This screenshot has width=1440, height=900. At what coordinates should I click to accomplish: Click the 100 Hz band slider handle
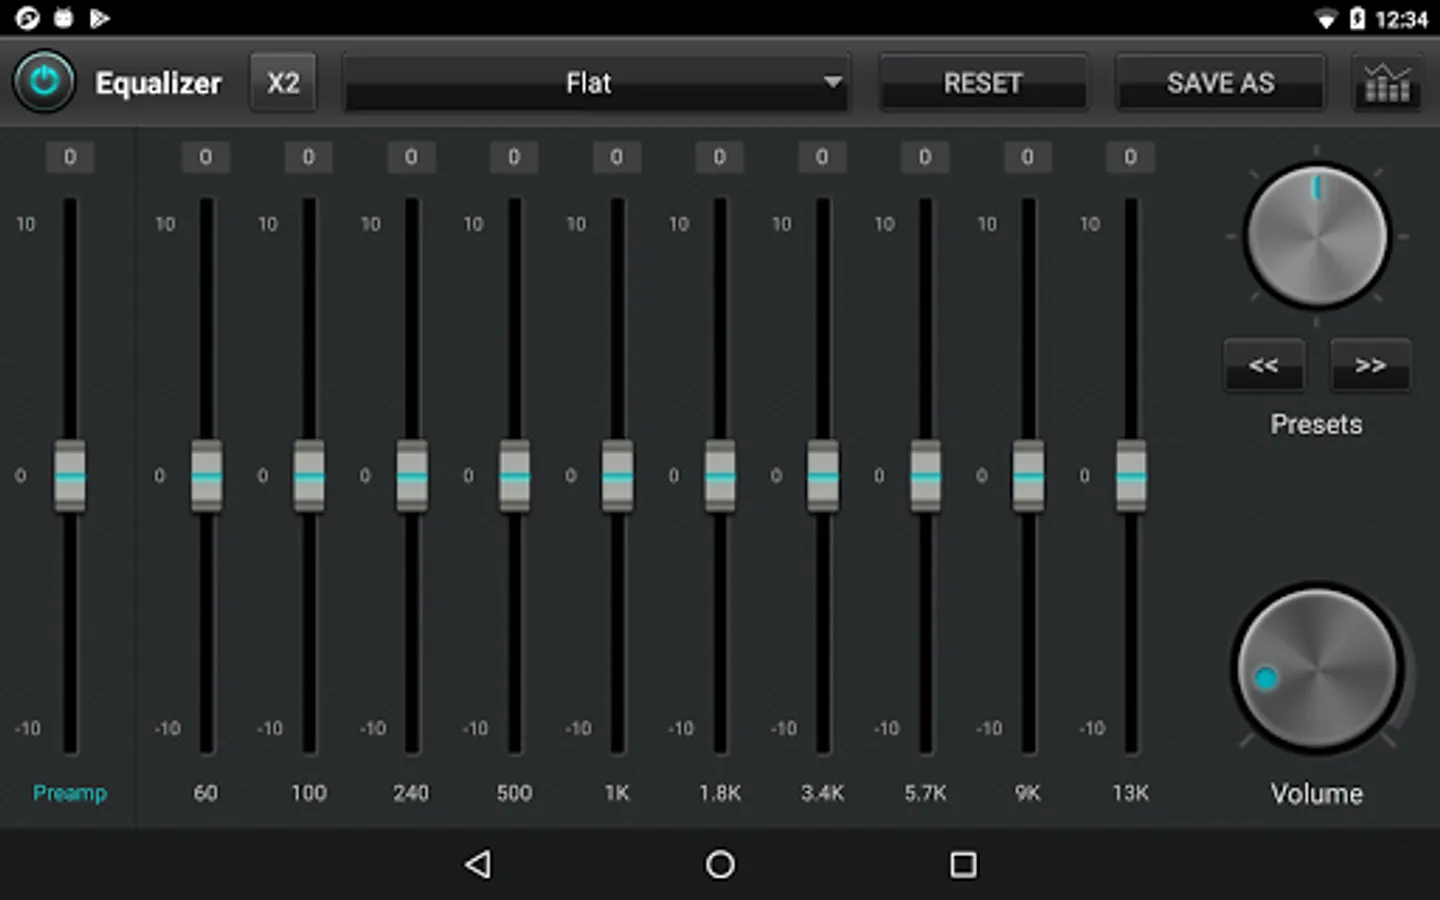(x=309, y=476)
